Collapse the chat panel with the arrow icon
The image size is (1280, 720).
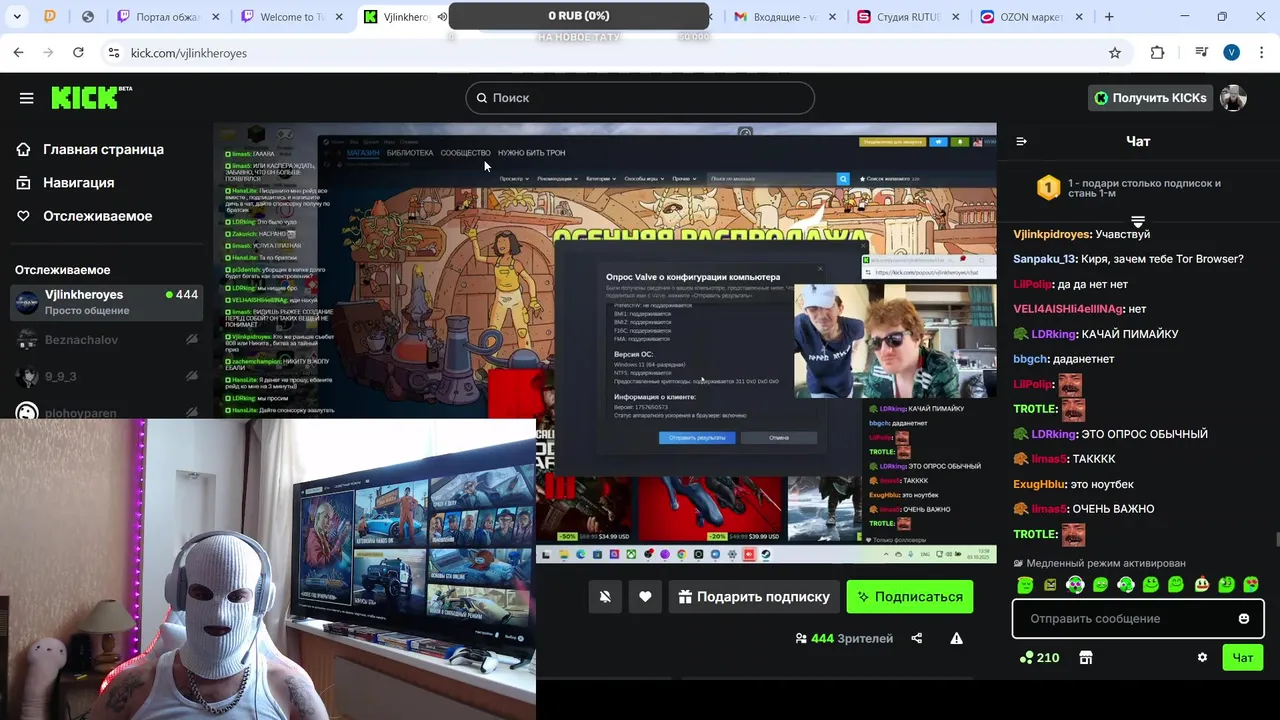pos(1021,141)
